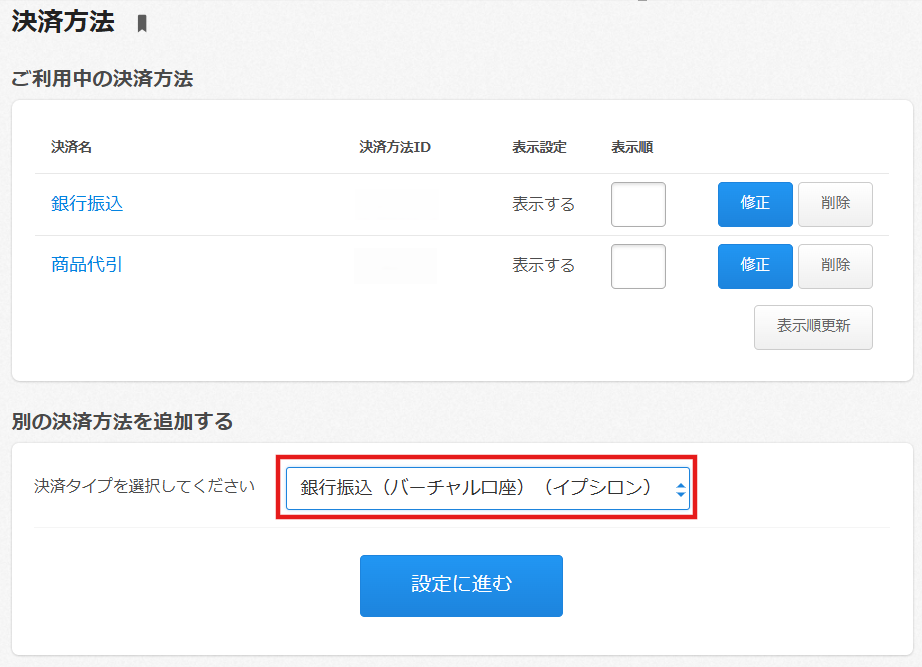Click the 設定に進む button
The image size is (922, 667).
[x=461, y=585]
